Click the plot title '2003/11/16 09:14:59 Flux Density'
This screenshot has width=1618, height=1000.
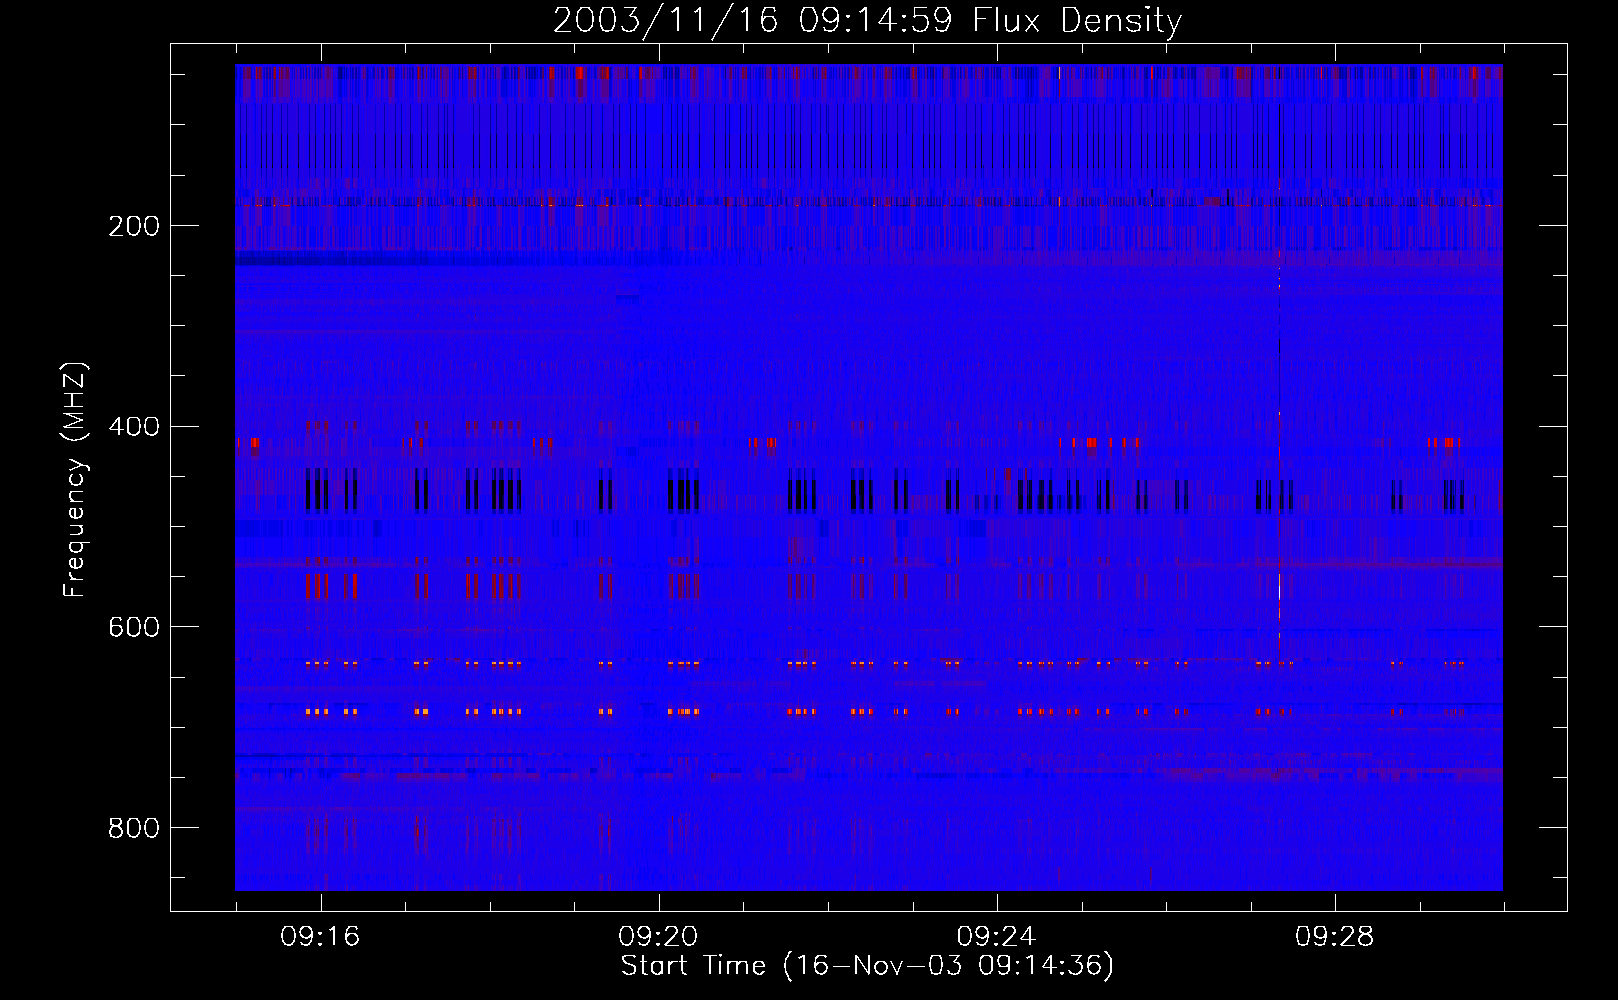867,20
